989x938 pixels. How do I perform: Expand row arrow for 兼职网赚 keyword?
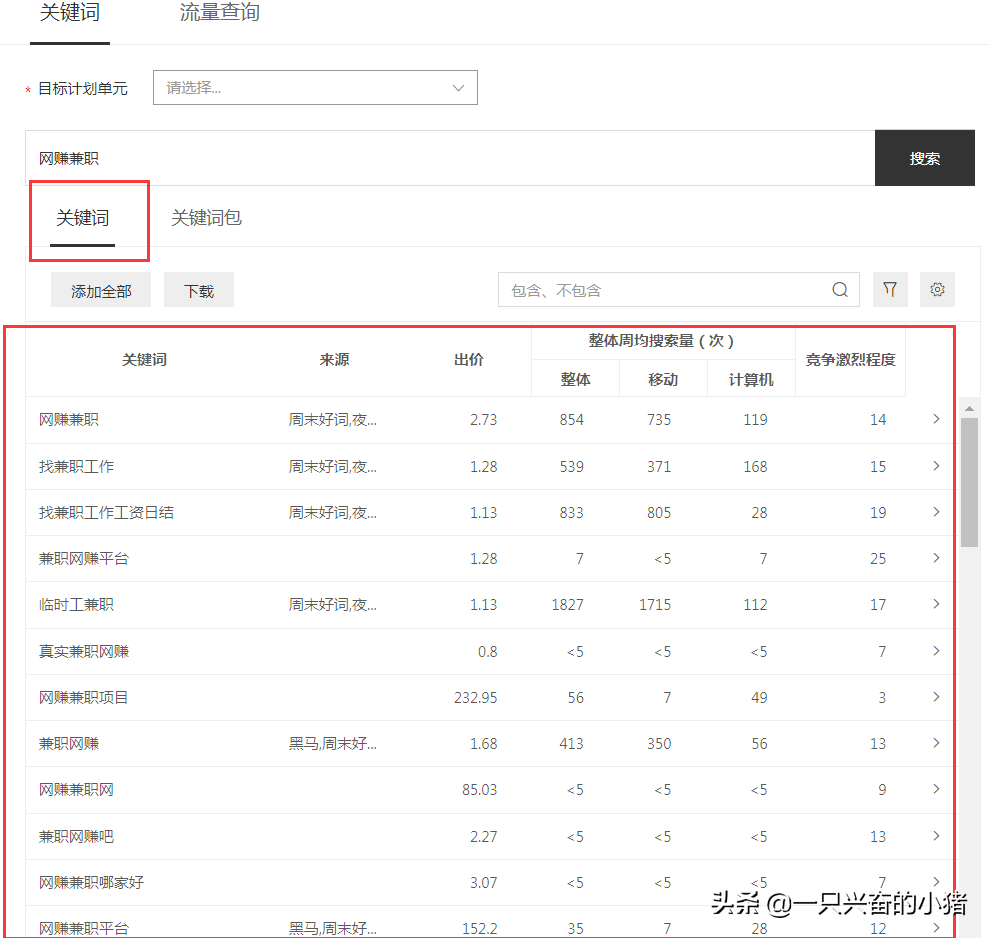click(x=936, y=742)
